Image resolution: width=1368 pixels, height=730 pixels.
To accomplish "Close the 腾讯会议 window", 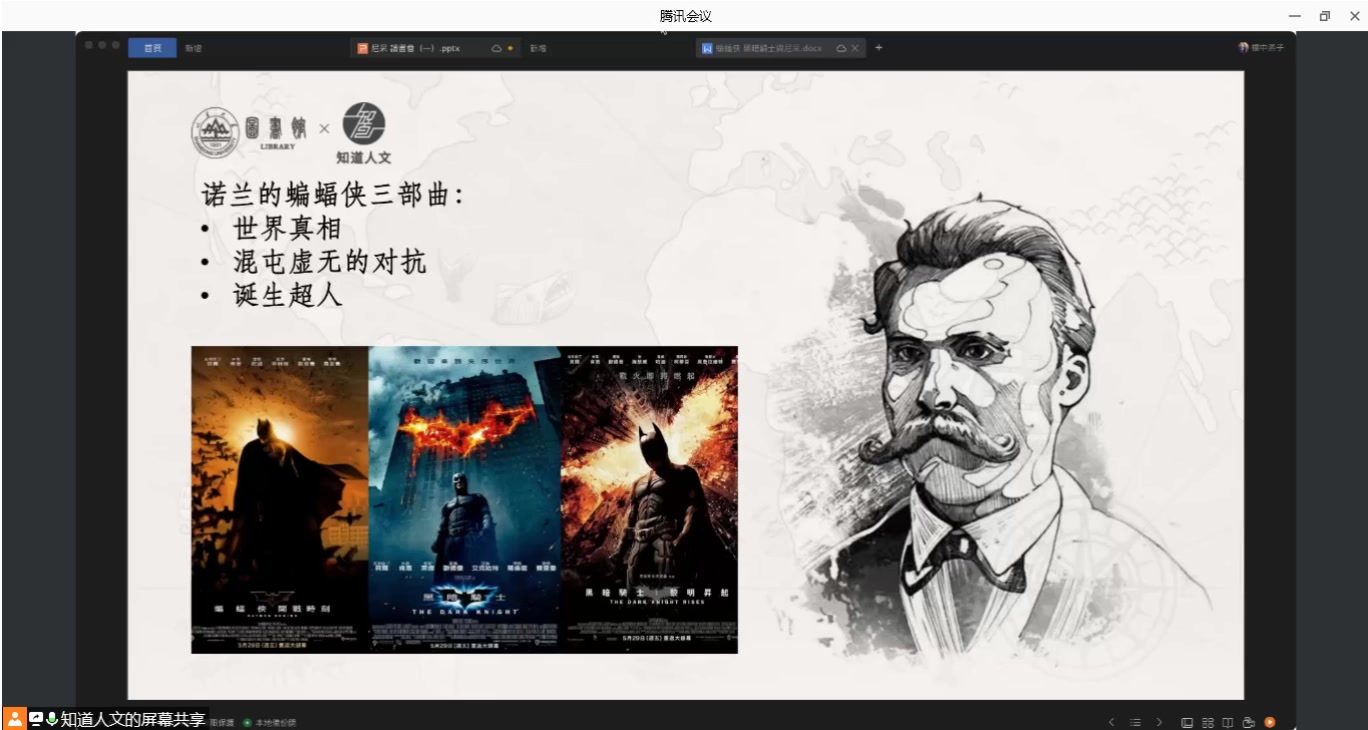I will point(1355,16).
